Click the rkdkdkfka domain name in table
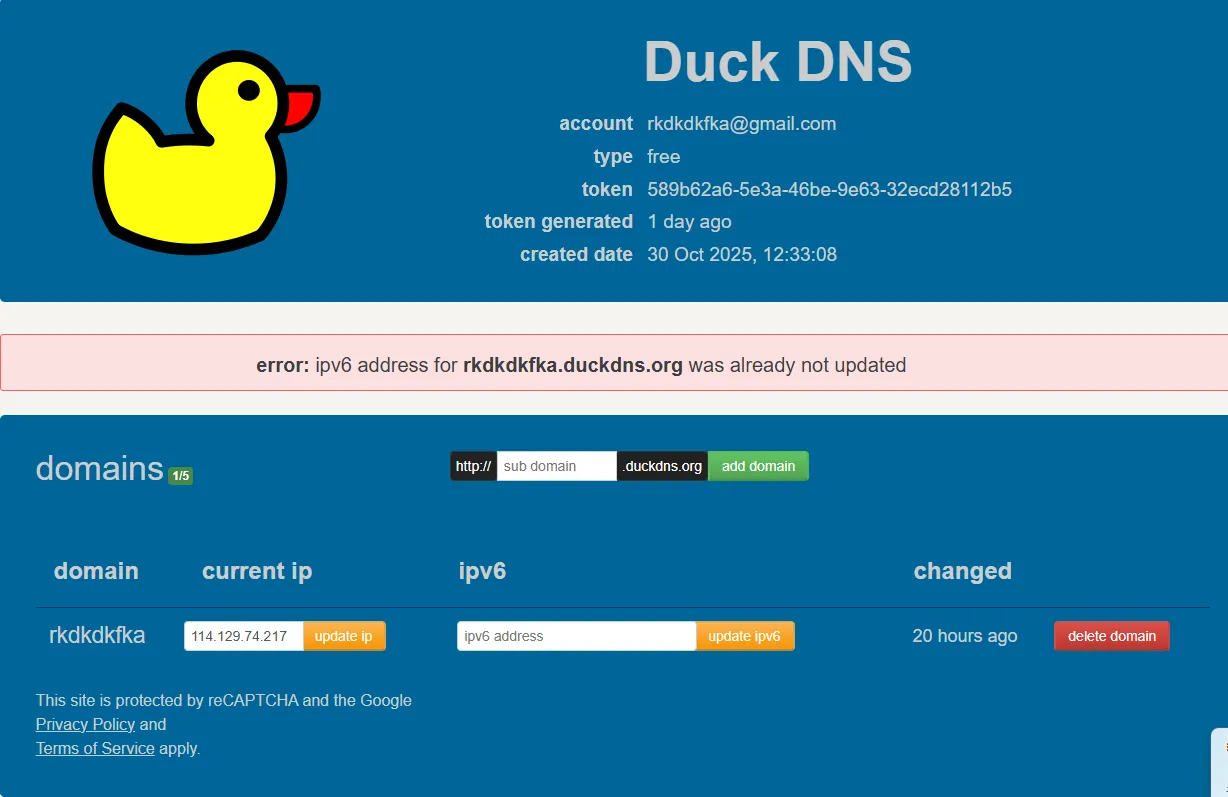Viewport: 1228px width, 797px height. pyautogui.click(x=97, y=635)
